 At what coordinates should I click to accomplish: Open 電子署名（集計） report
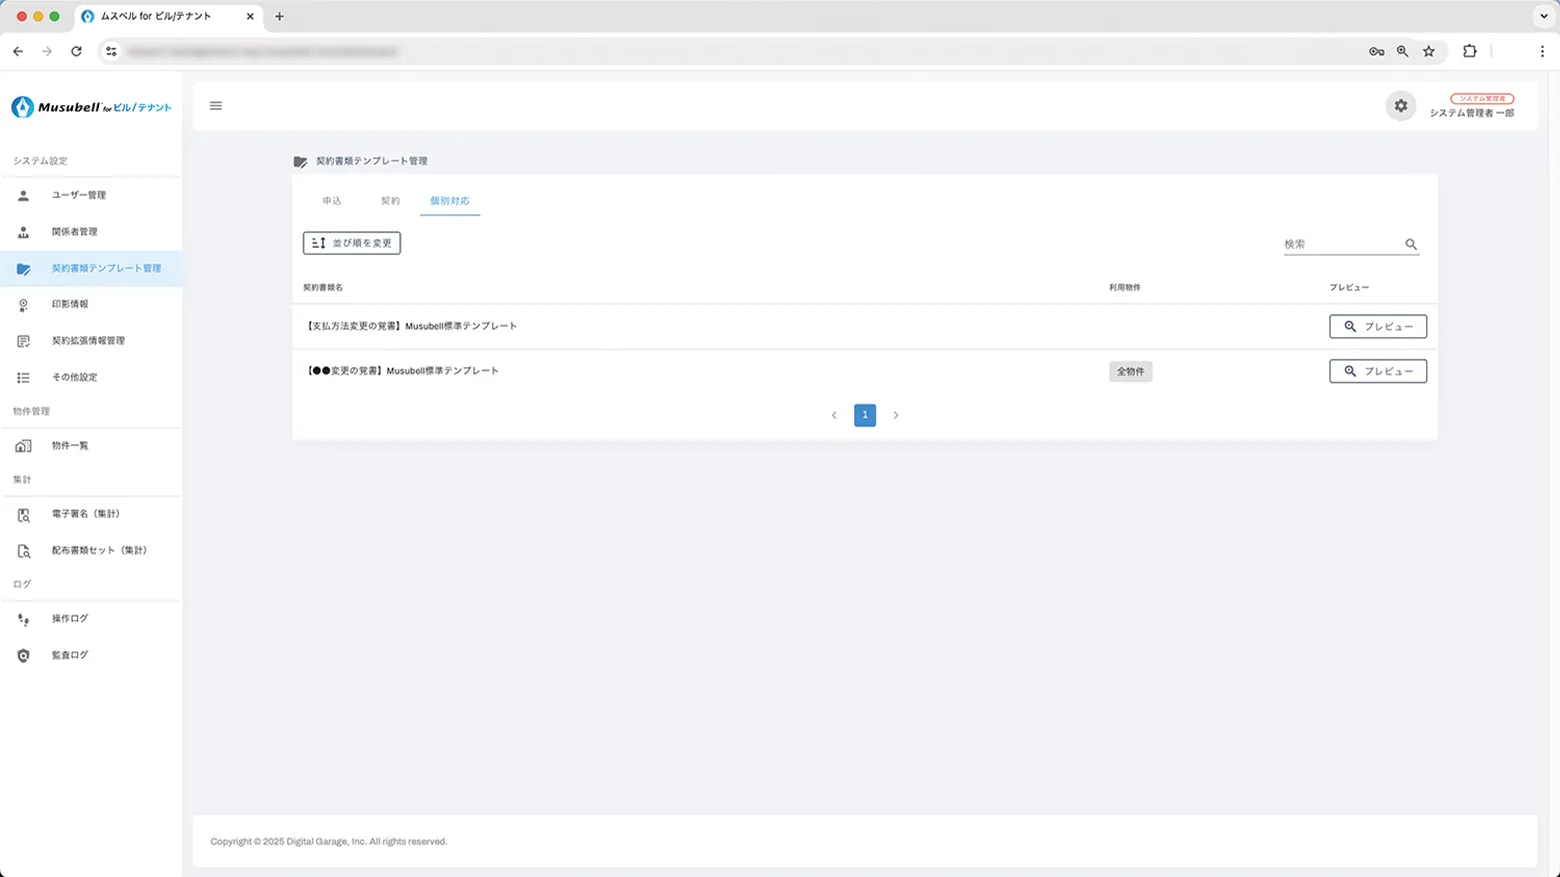tap(85, 514)
